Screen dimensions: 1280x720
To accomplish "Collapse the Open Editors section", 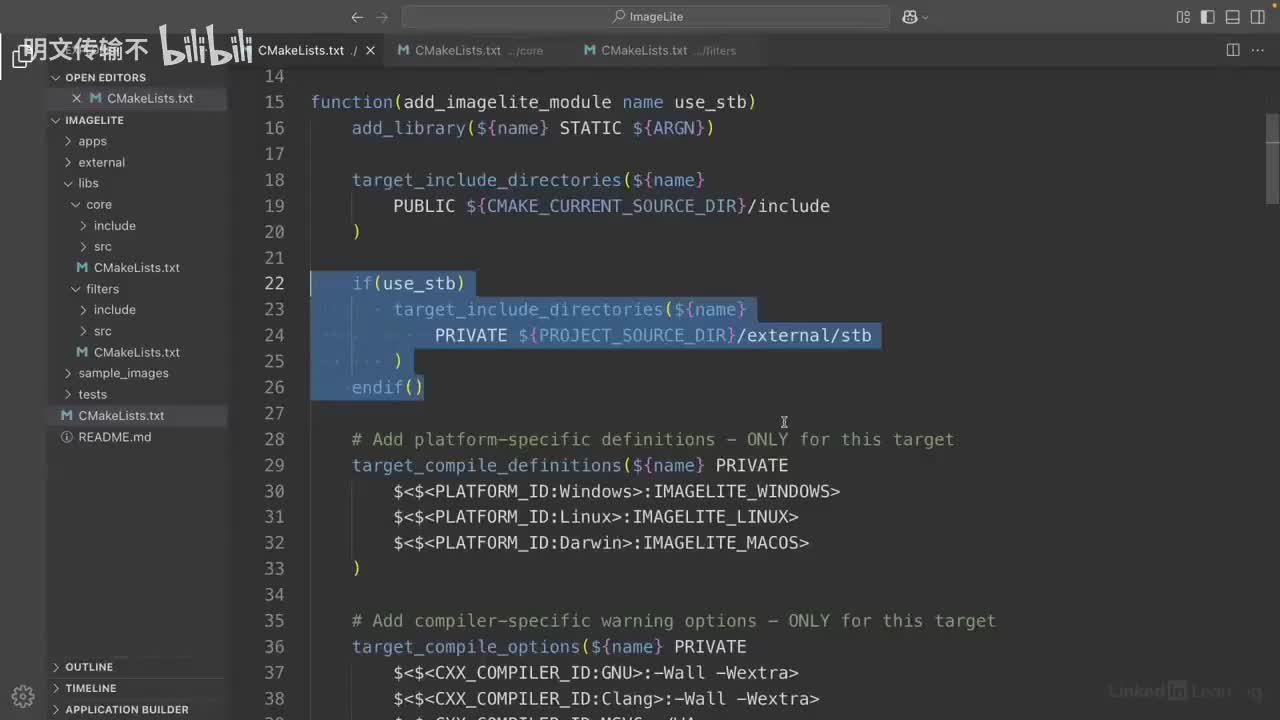I will click(105, 77).
